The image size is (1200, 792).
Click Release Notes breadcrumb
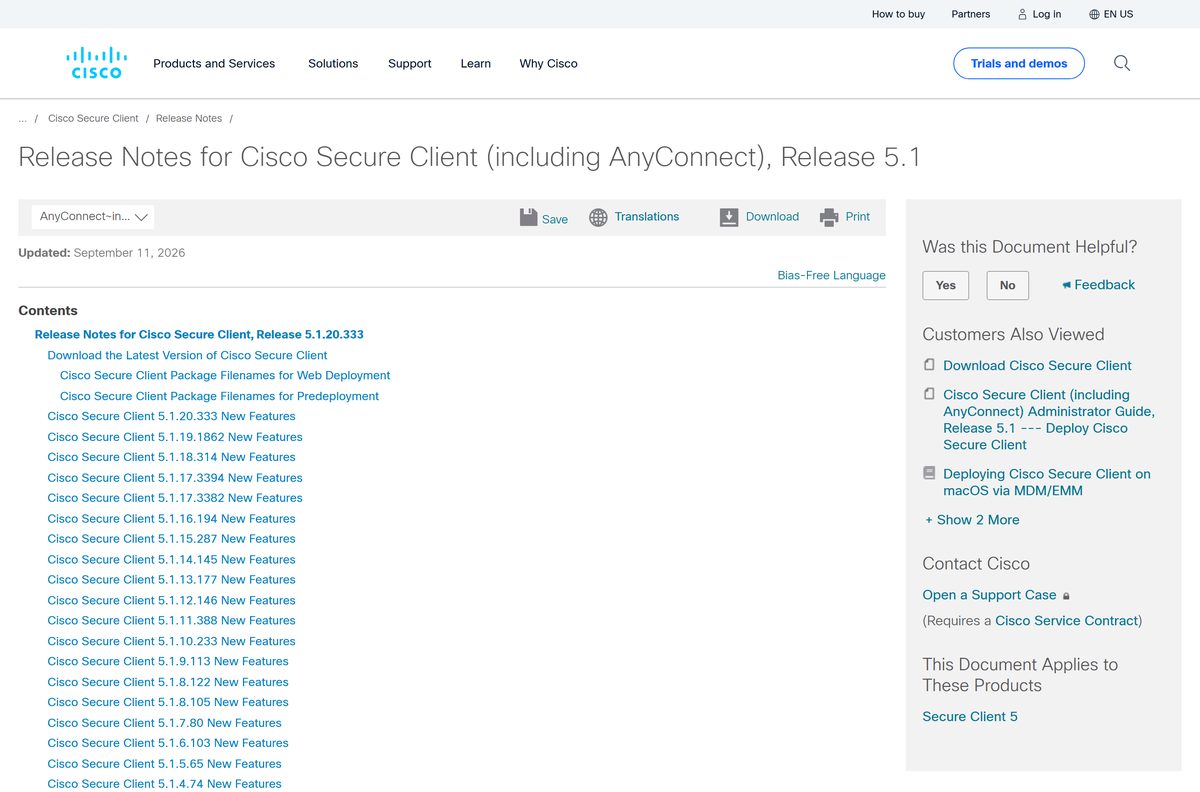(x=189, y=118)
